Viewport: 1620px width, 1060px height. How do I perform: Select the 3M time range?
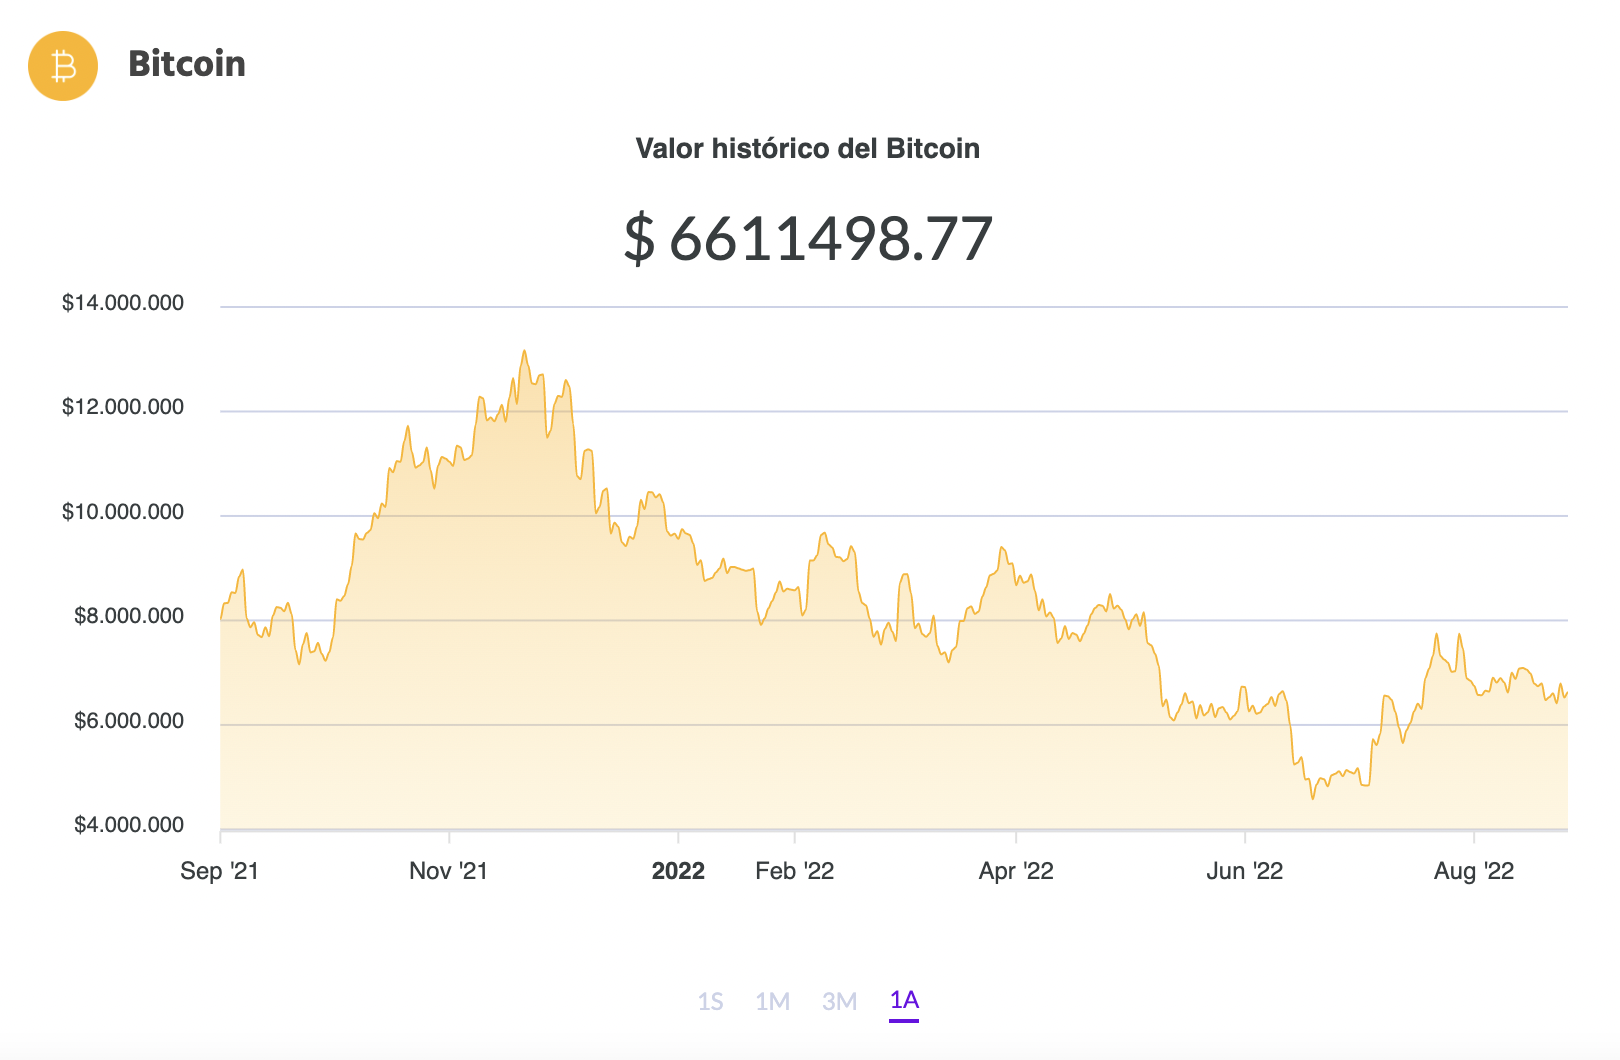point(840,1000)
